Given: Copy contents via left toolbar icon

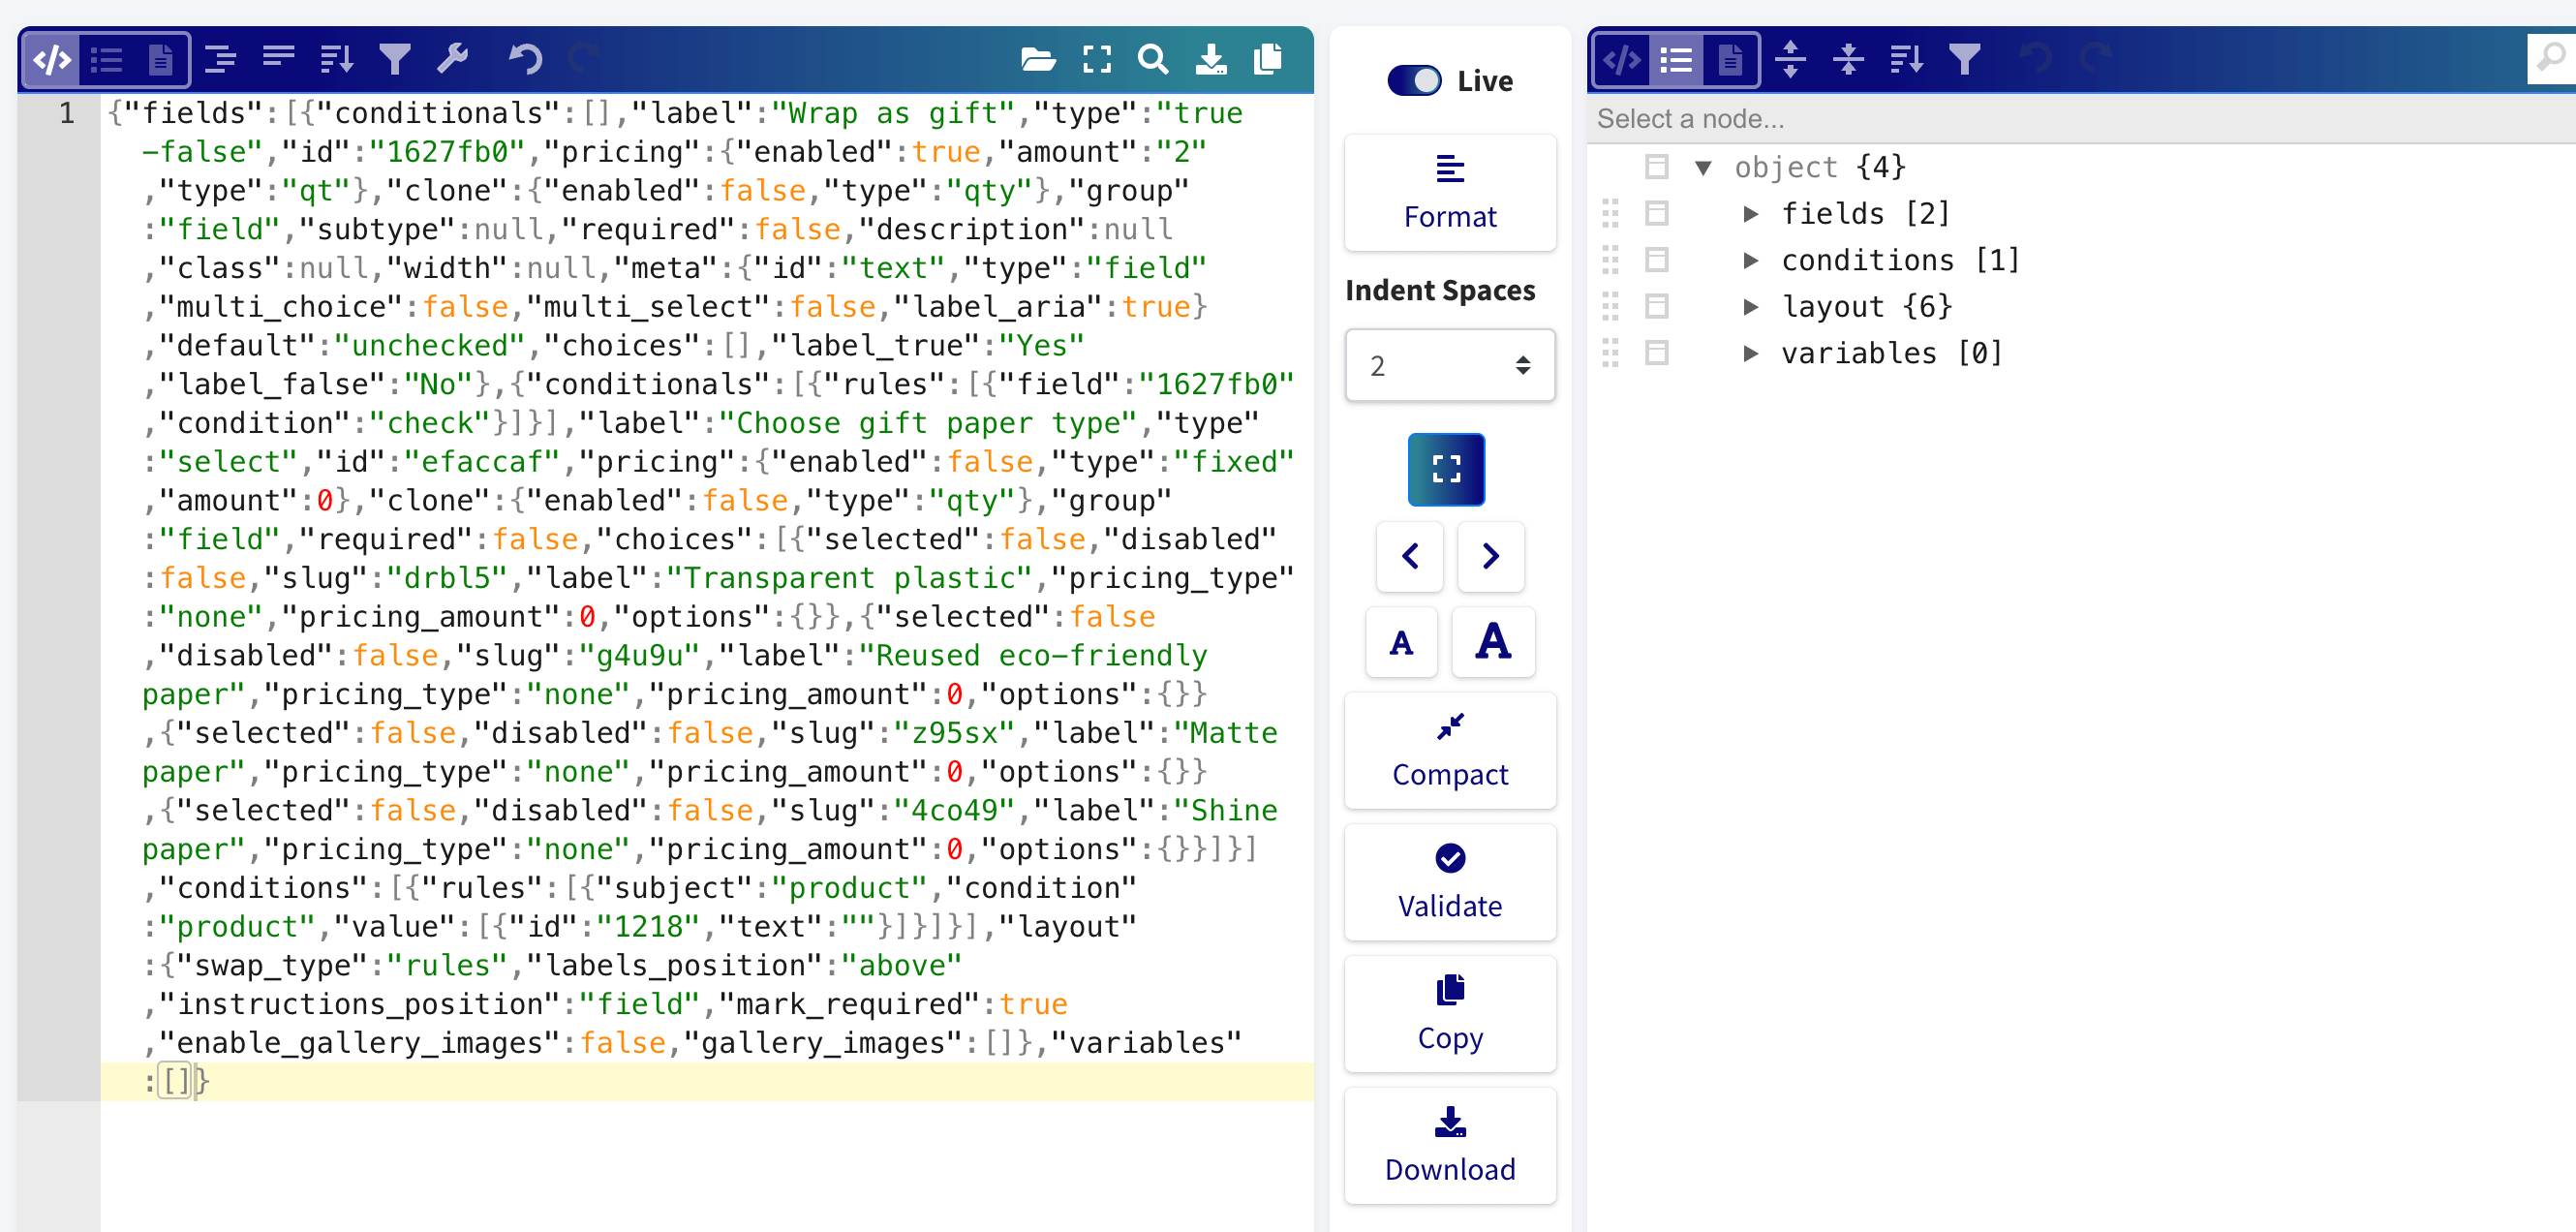Looking at the screenshot, I should point(1268,60).
